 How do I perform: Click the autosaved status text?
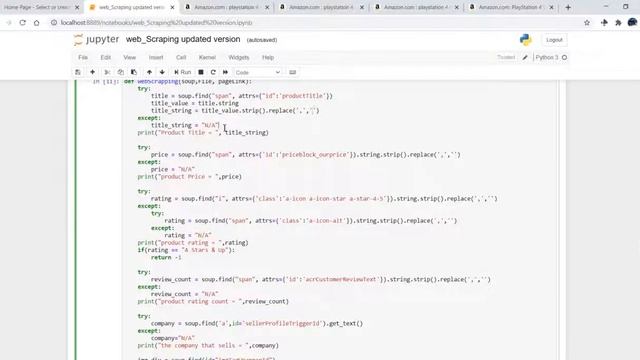point(262,40)
